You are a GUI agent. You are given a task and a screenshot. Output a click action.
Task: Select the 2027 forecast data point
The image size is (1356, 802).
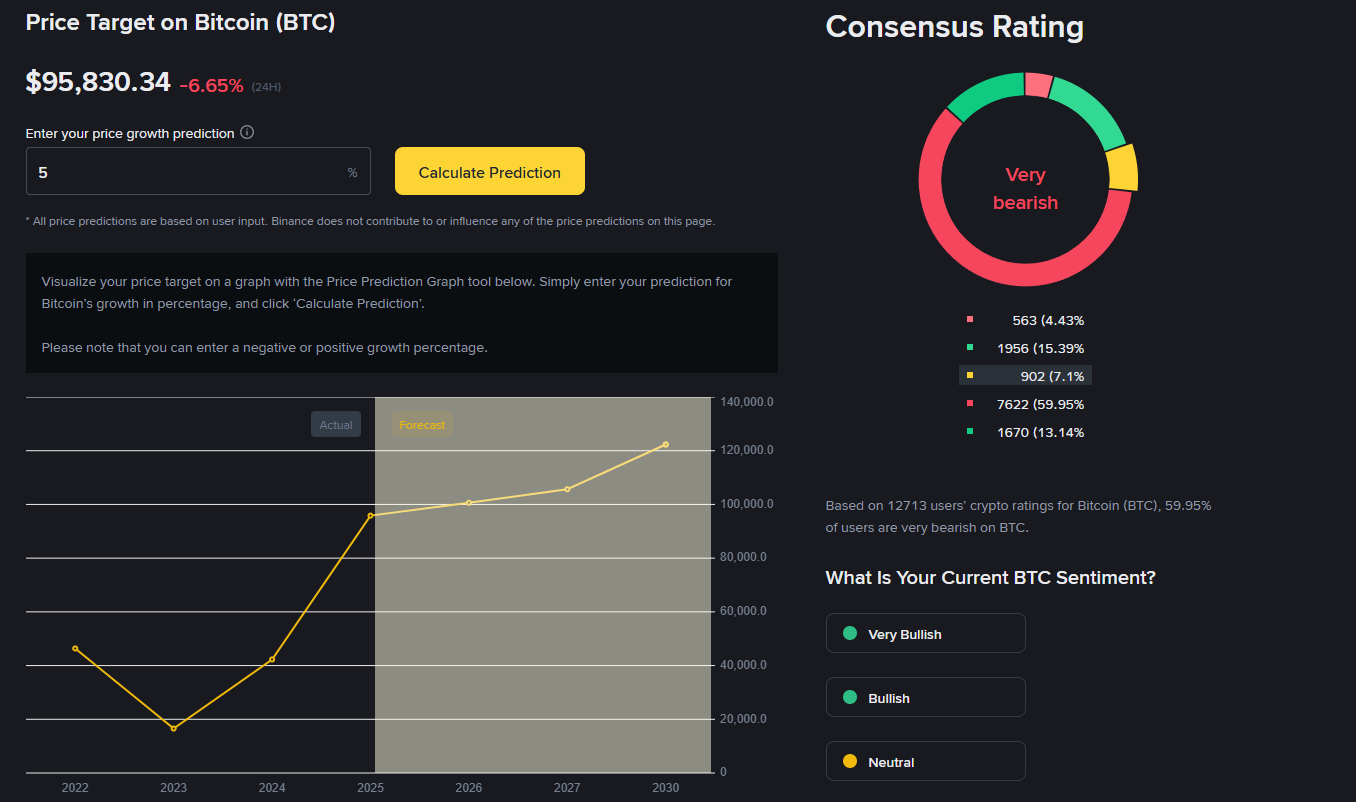point(567,489)
